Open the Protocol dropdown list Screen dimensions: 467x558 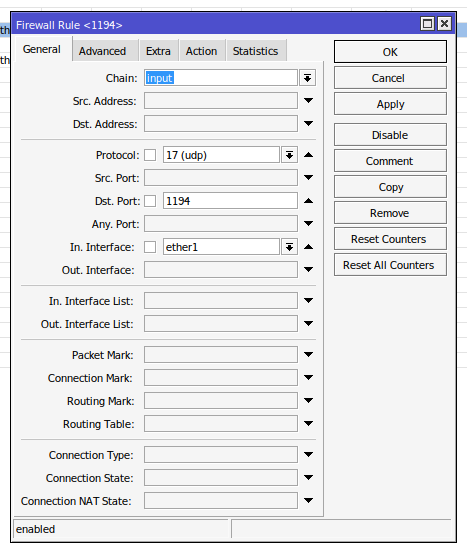(x=289, y=155)
